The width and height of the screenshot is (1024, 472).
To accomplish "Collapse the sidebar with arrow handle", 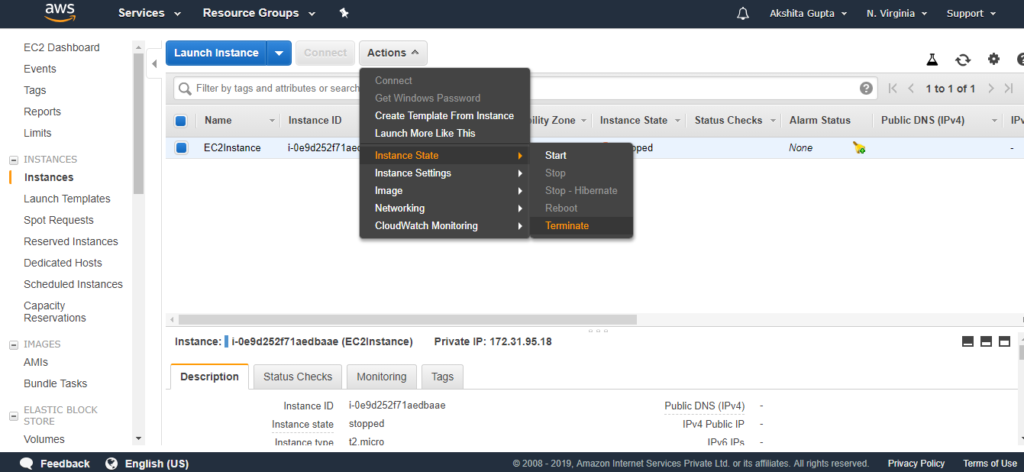I will (x=154, y=63).
